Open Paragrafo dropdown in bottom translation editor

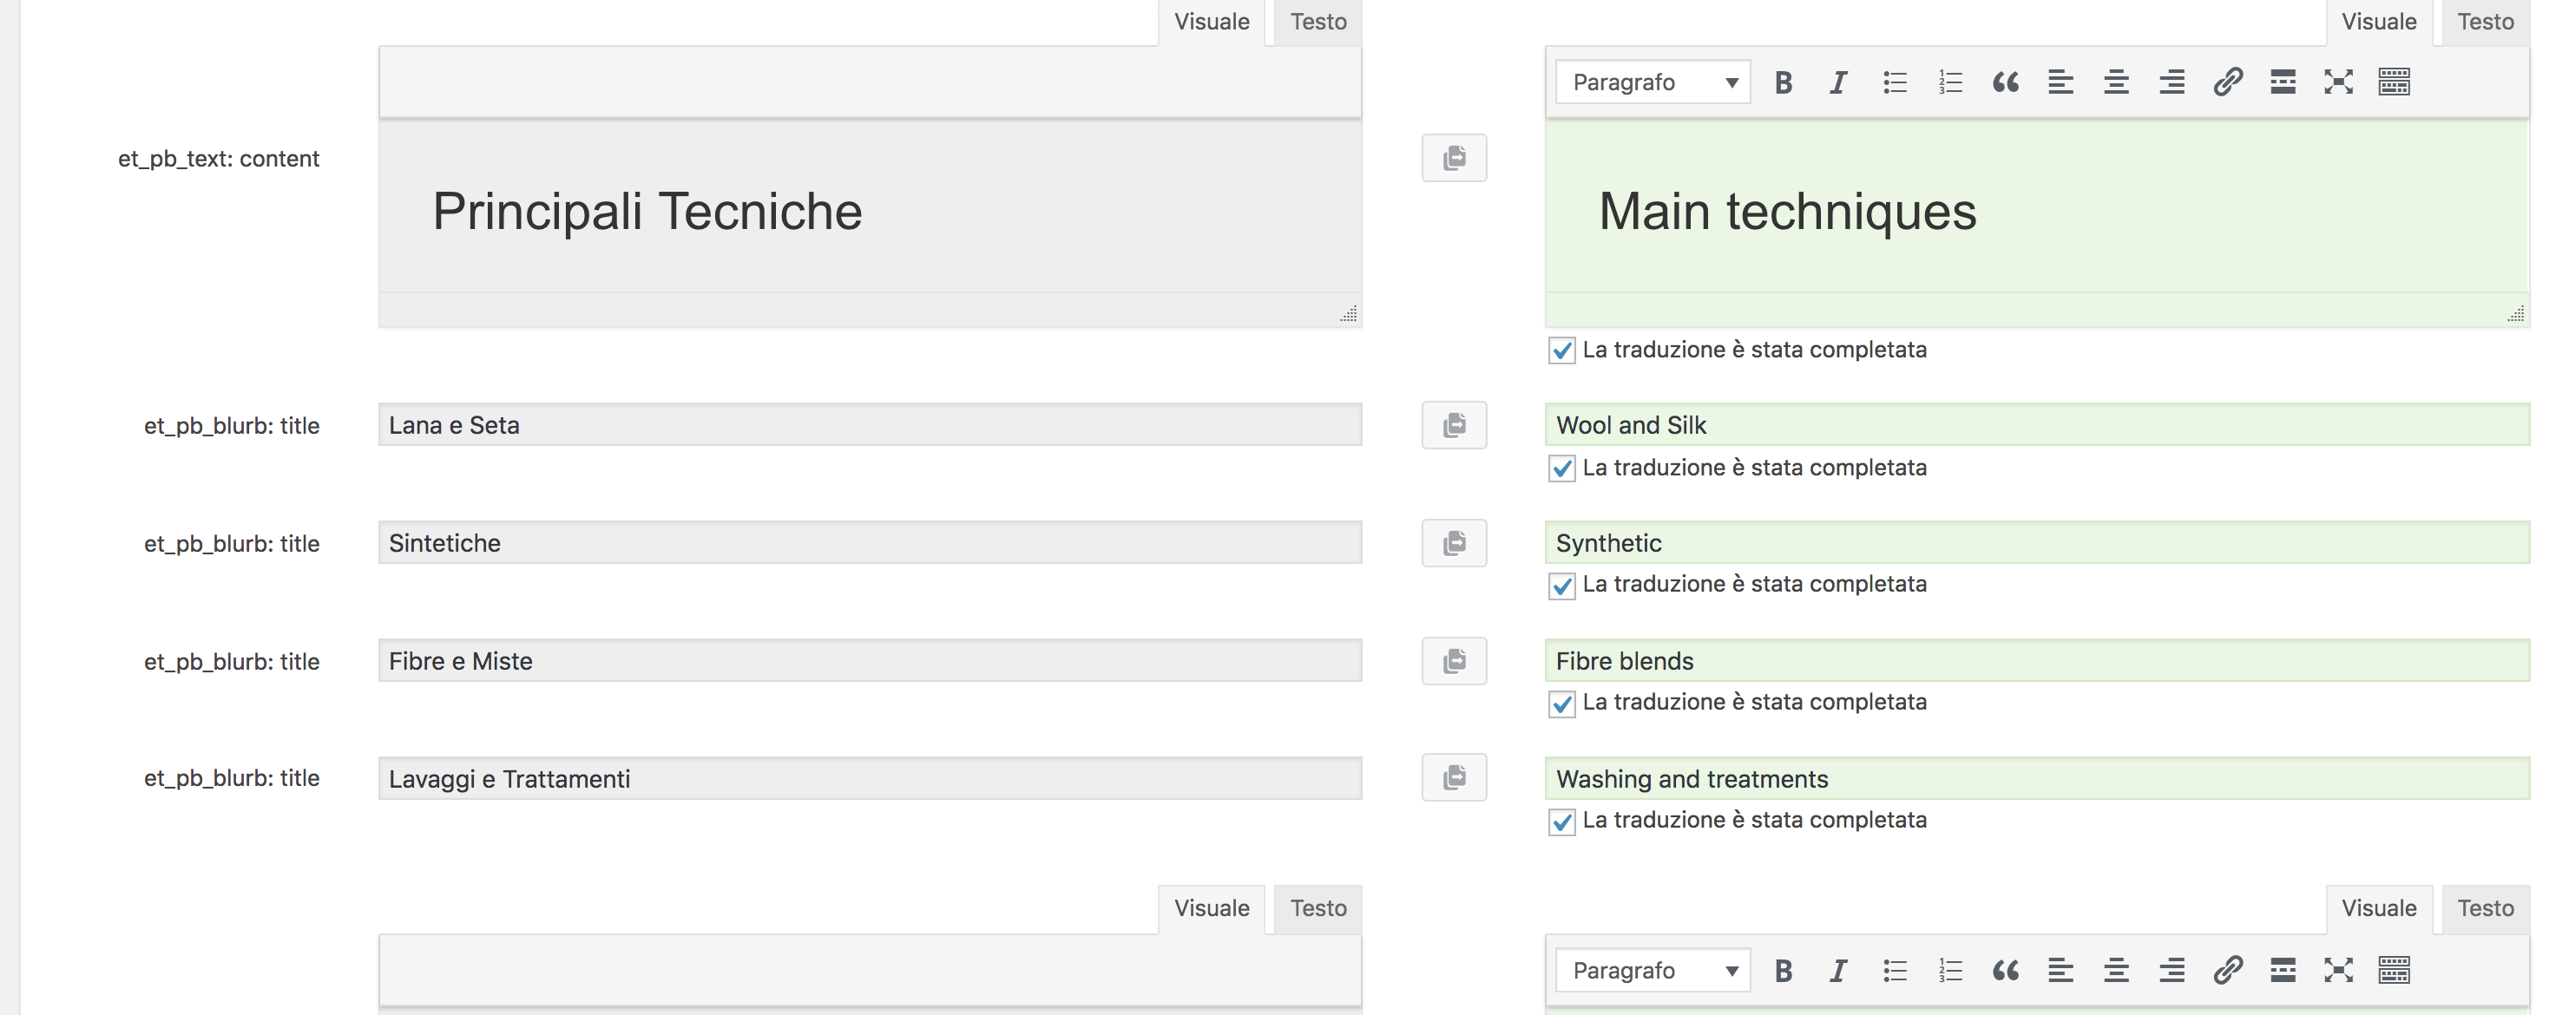click(1652, 970)
